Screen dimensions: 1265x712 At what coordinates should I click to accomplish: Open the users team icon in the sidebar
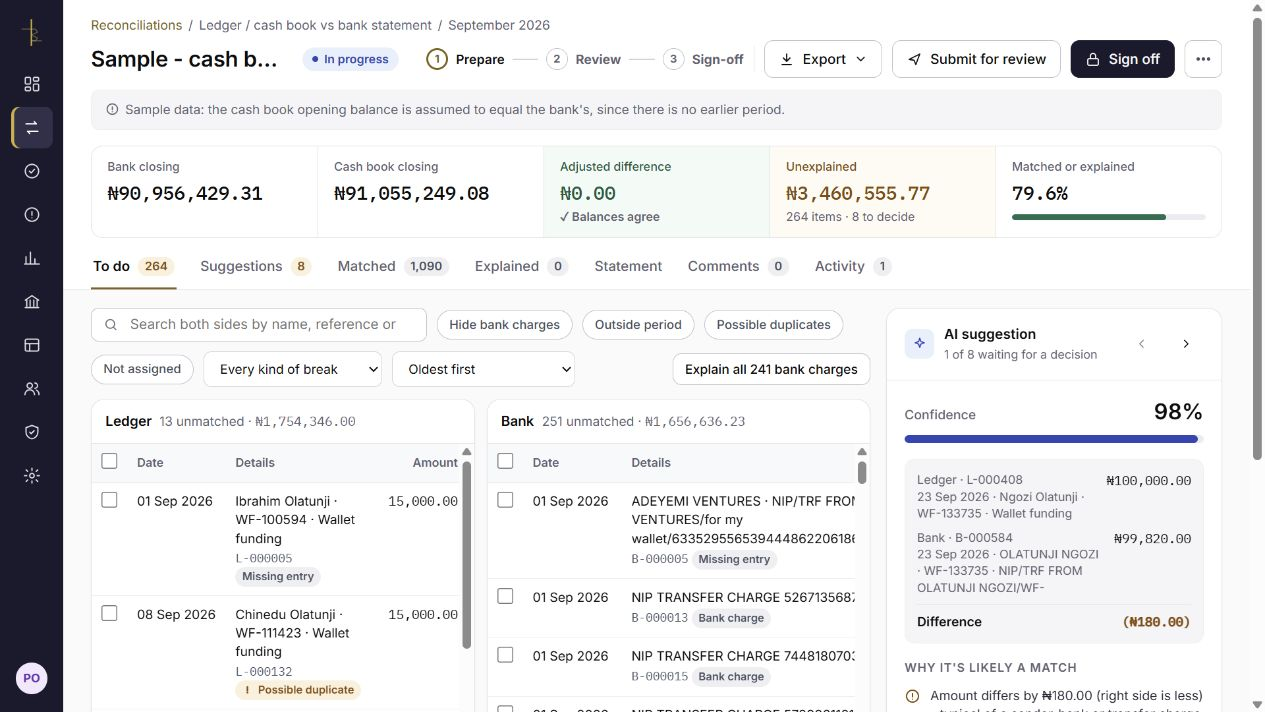click(32, 389)
